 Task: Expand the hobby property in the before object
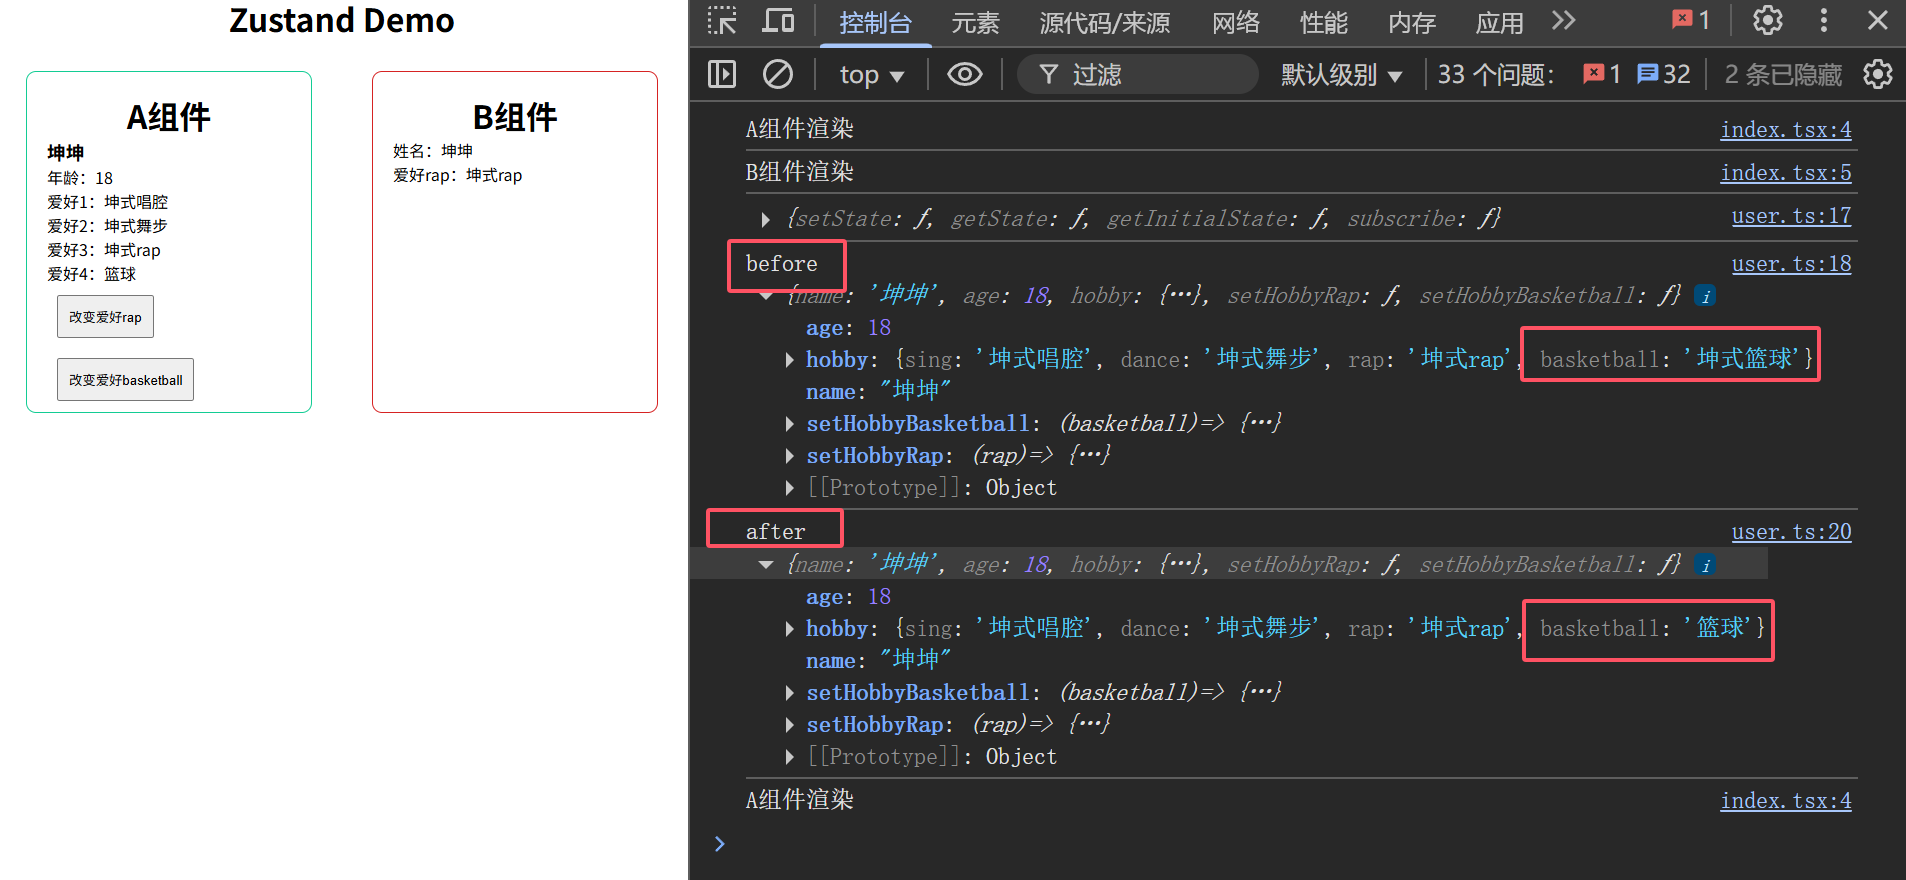point(789,360)
